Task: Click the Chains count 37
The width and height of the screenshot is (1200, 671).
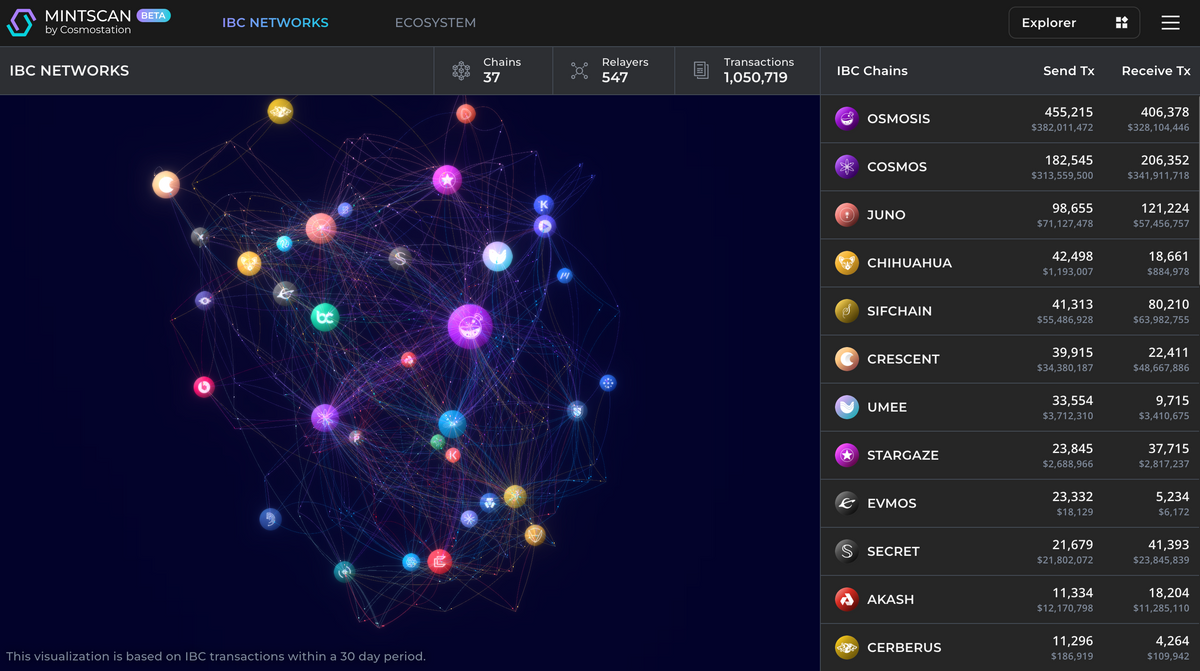Action: (x=491, y=77)
